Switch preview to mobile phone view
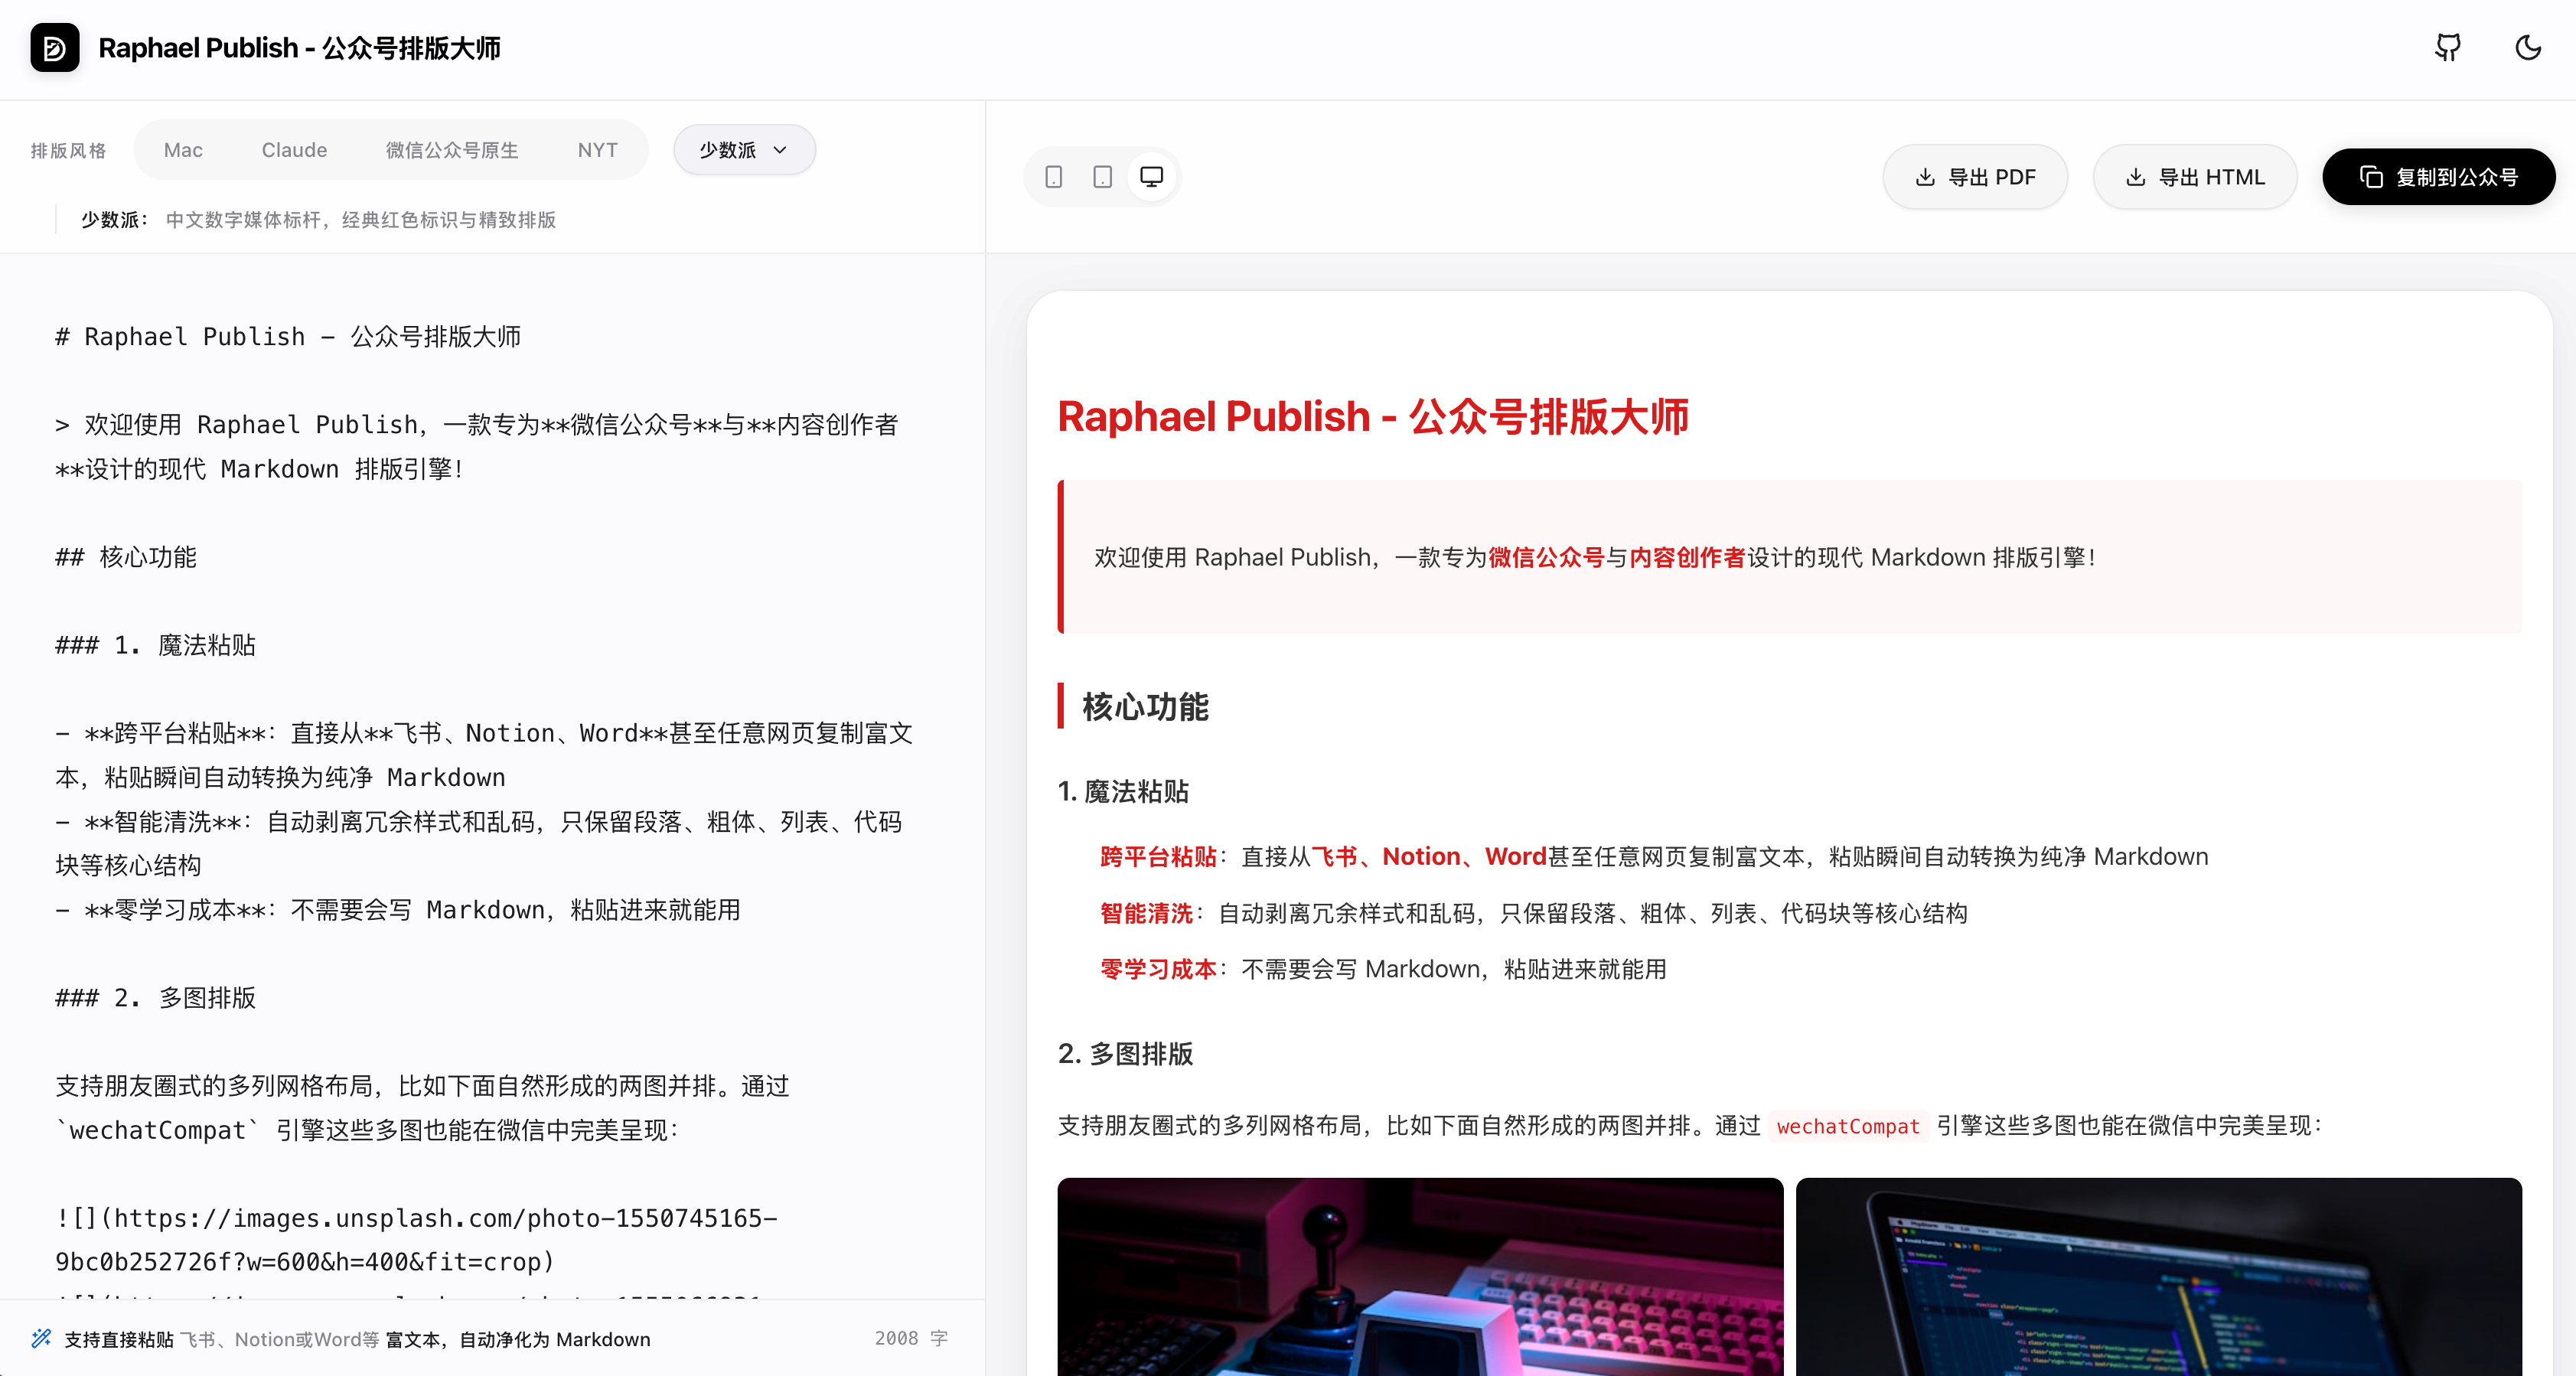2576x1376 pixels. pyautogui.click(x=1052, y=176)
